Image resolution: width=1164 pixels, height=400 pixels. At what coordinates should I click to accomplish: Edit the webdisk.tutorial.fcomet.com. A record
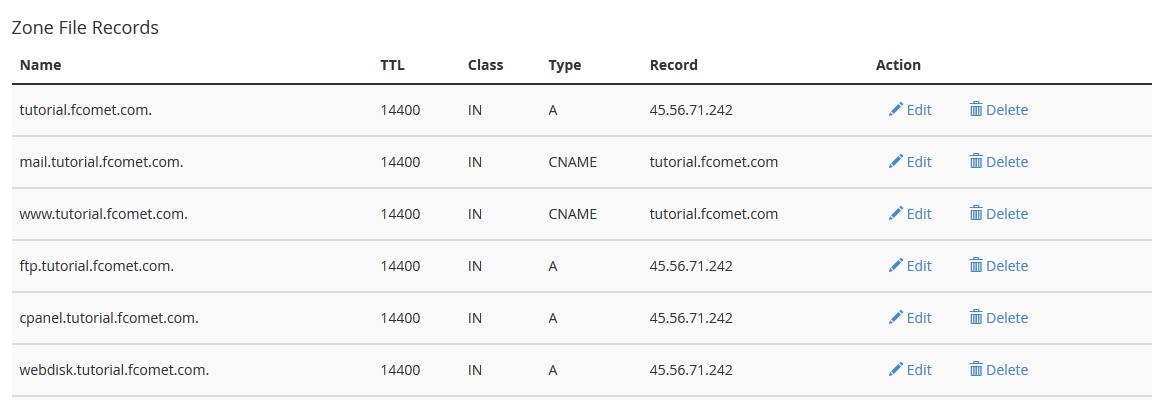point(910,370)
